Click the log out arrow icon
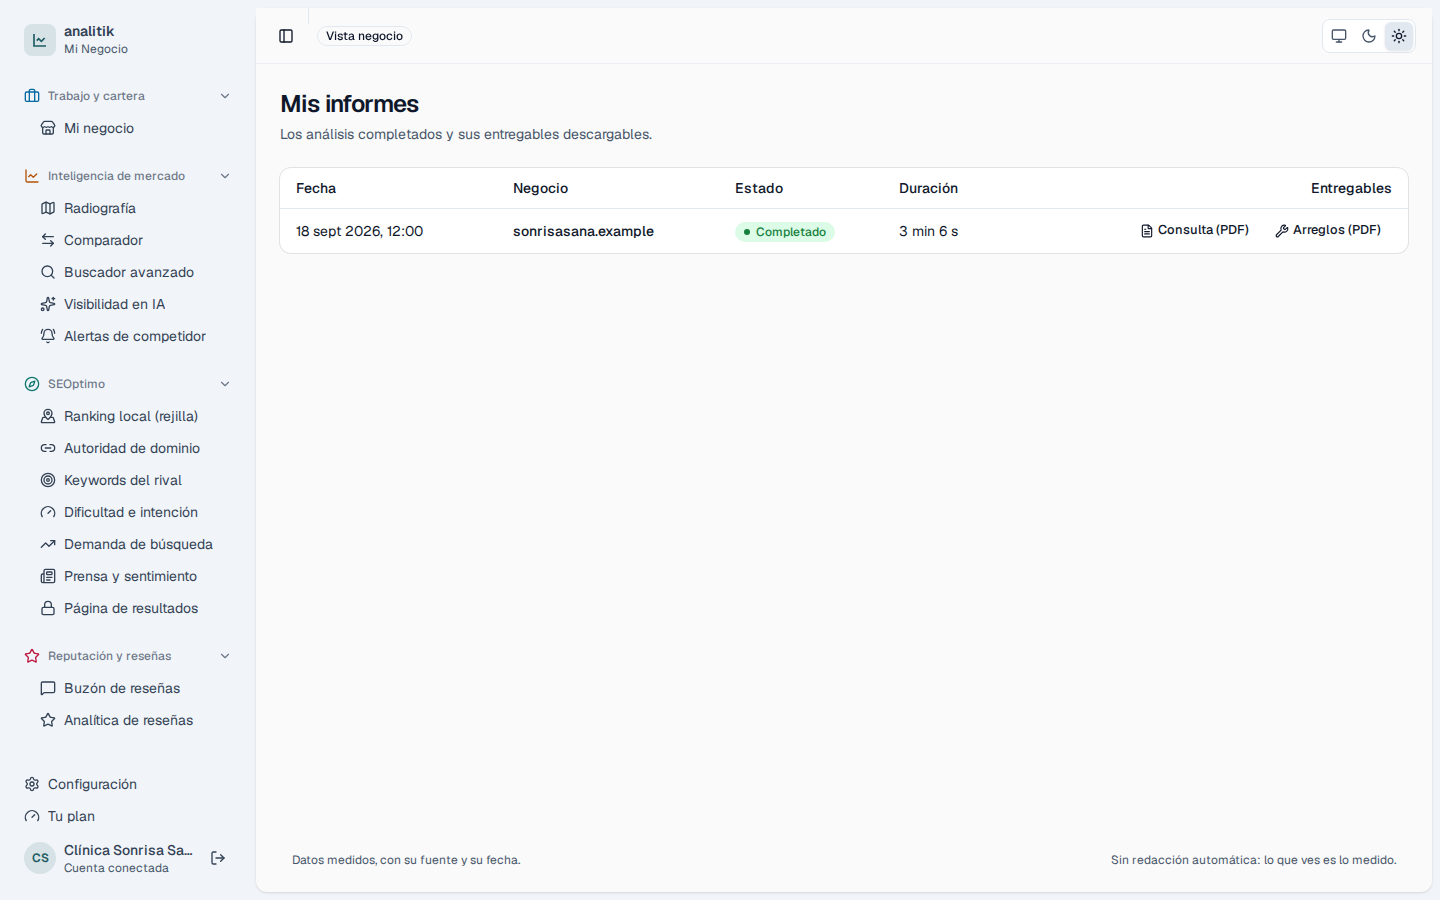The image size is (1440, 900). click(218, 858)
